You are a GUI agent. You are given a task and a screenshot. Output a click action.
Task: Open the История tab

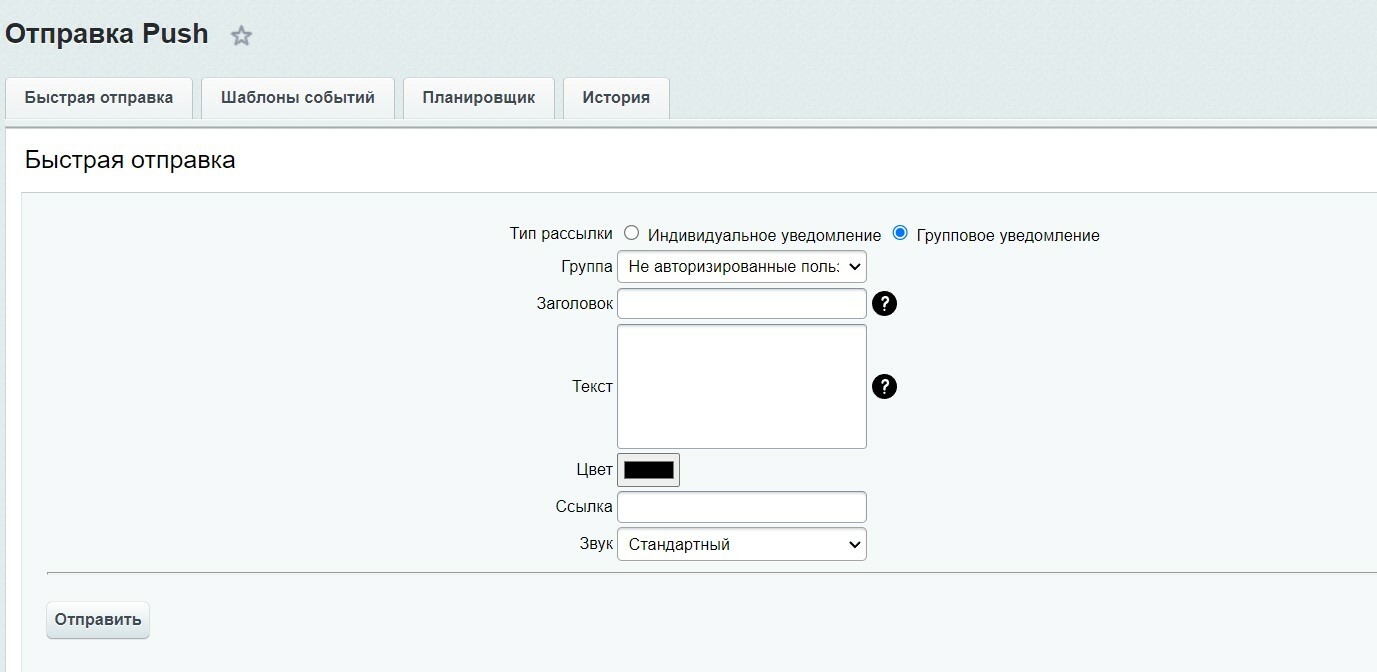[616, 98]
